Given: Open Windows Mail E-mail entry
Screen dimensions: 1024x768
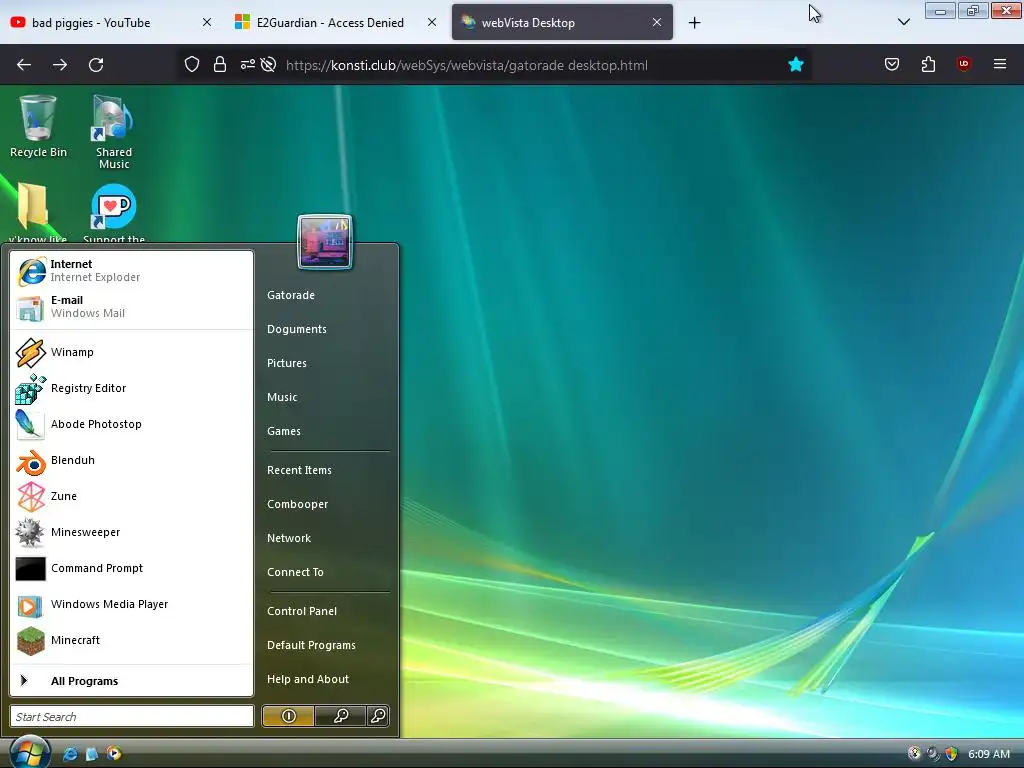Looking at the screenshot, I should coord(131,306).
